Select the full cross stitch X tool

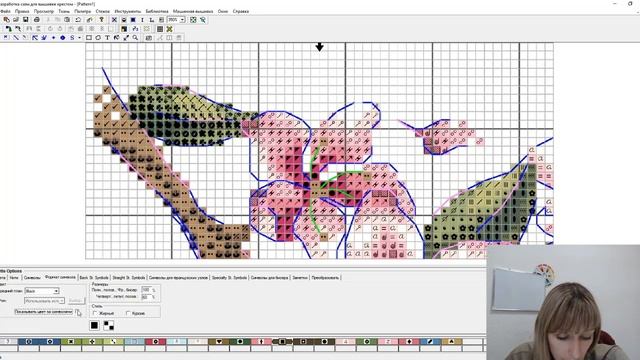coord(114,20)
